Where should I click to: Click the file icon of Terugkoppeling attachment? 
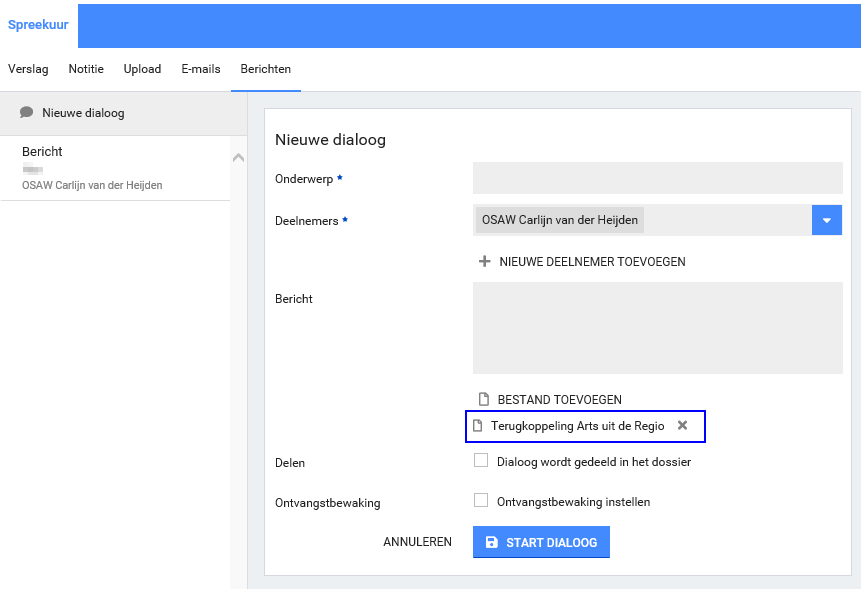point(478,426)
